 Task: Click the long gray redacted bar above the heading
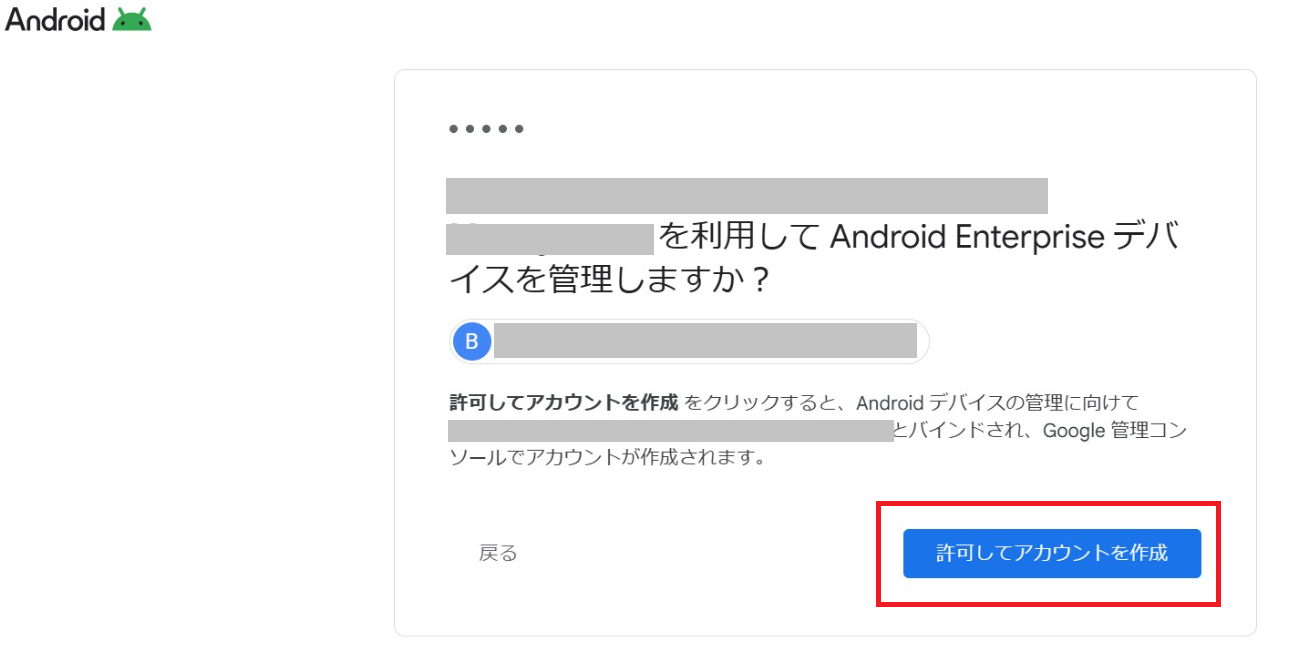(x=747, y=196)
